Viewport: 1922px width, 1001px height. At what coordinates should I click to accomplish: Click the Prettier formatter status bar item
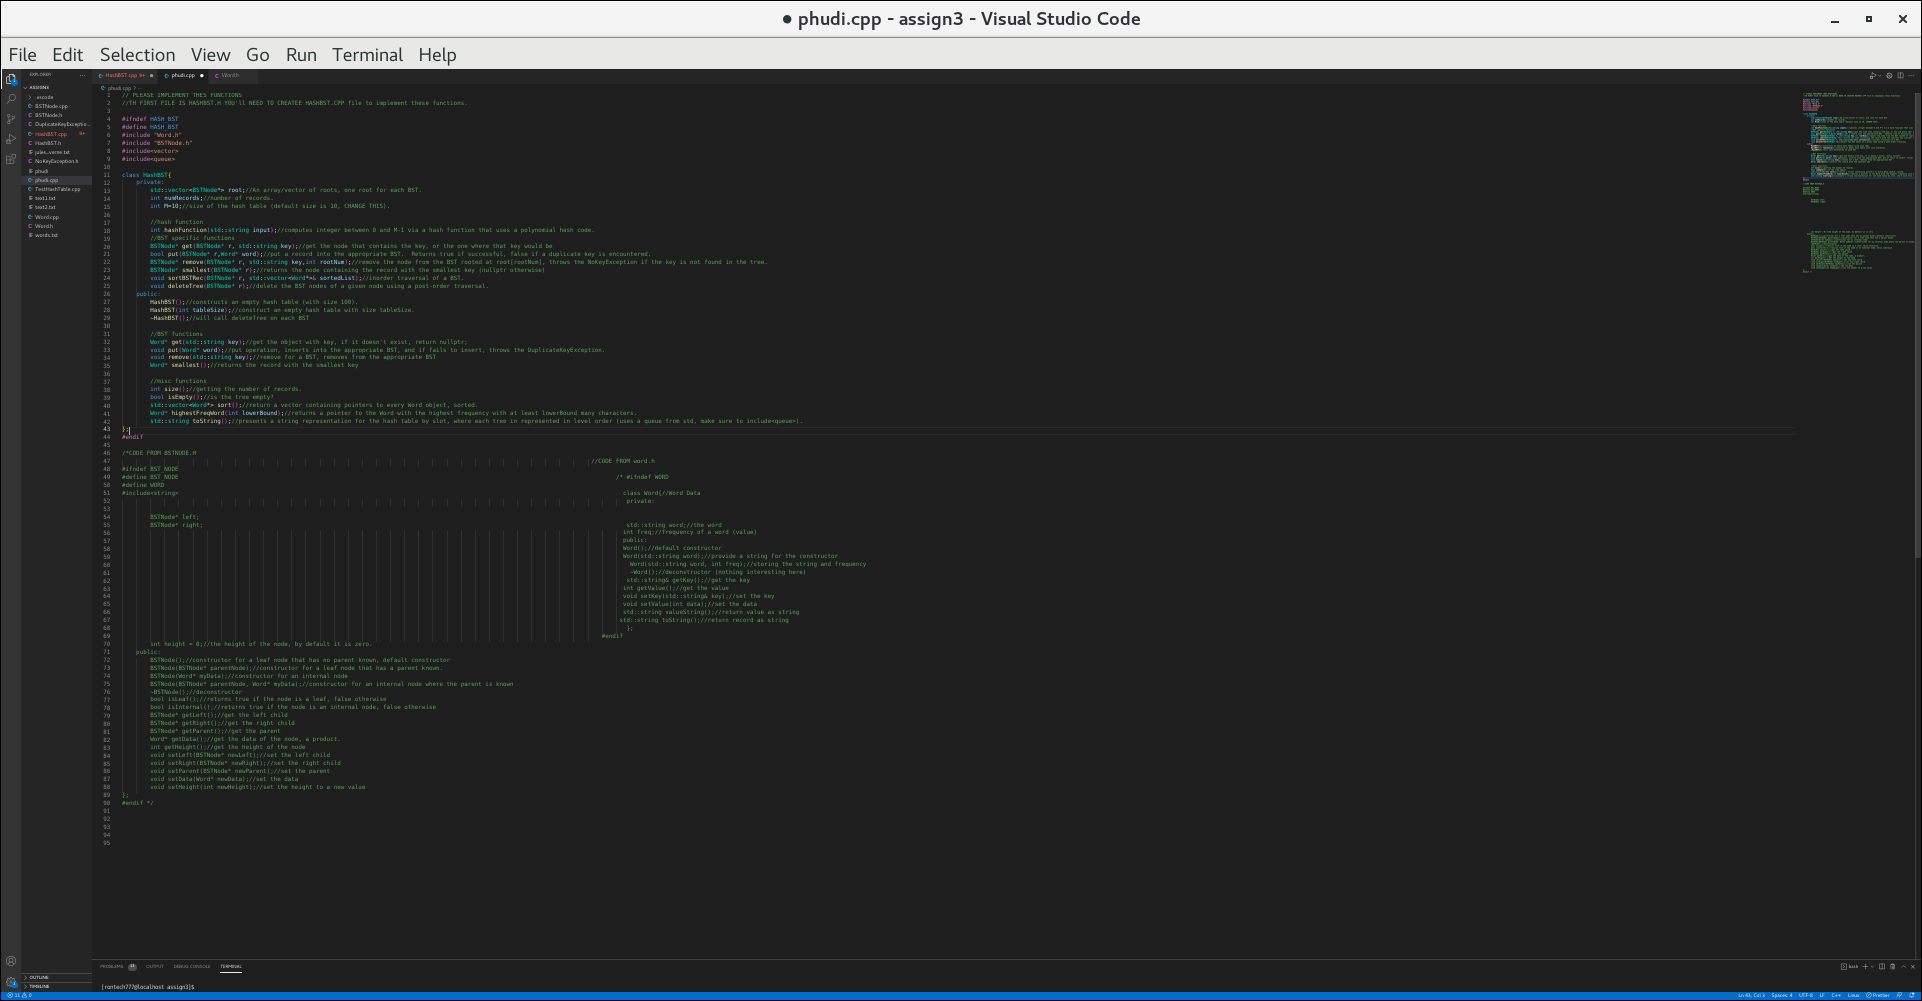coord(1878,995)
